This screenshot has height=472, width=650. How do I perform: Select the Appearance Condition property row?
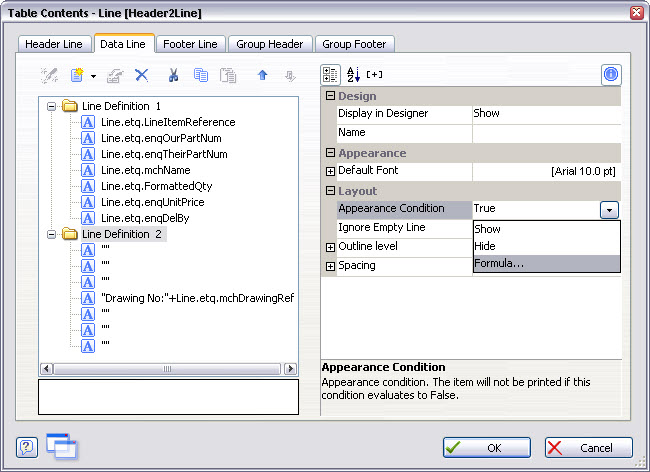pos(404,208)
